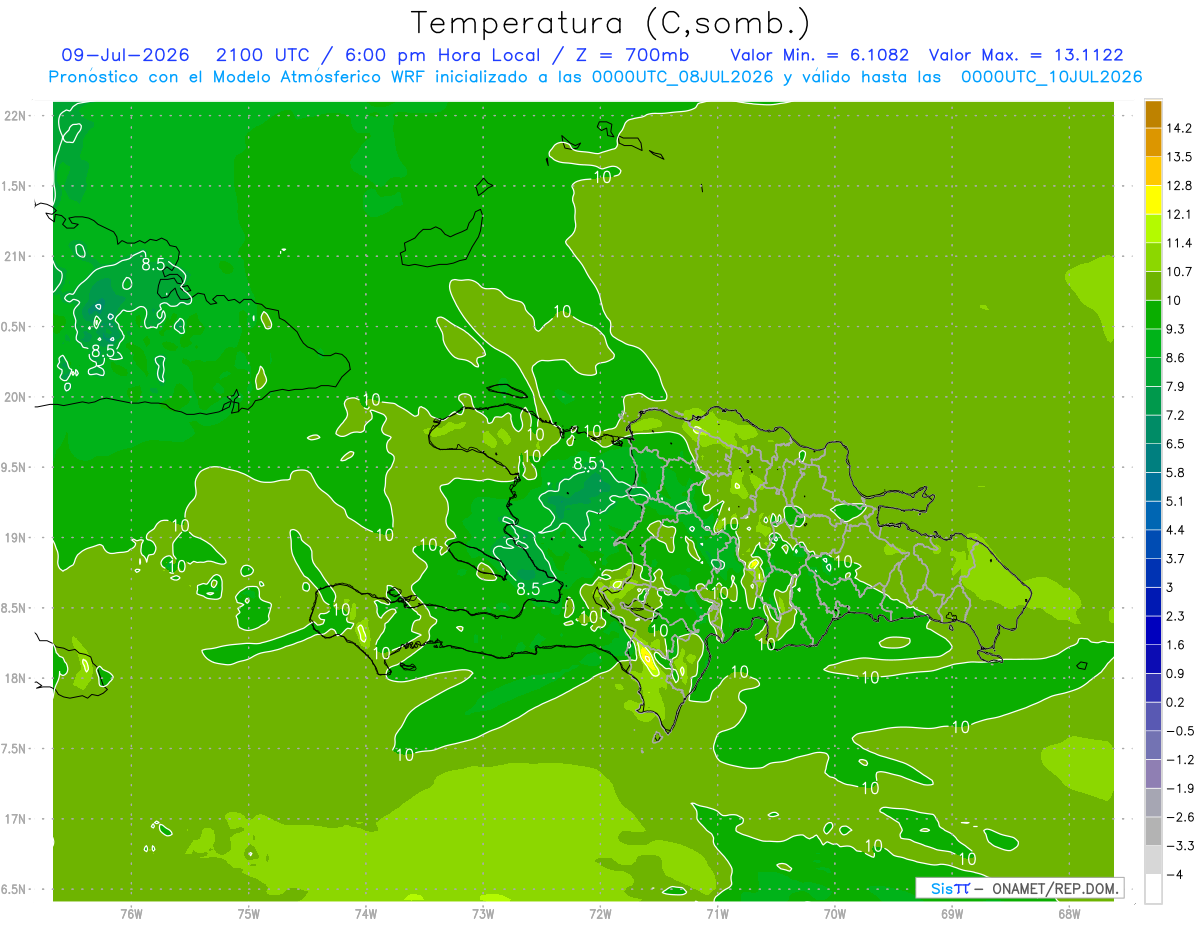Pick the green swatch between 9.3 and 10
1200x927 pixels.
(x=1153, y=315)
